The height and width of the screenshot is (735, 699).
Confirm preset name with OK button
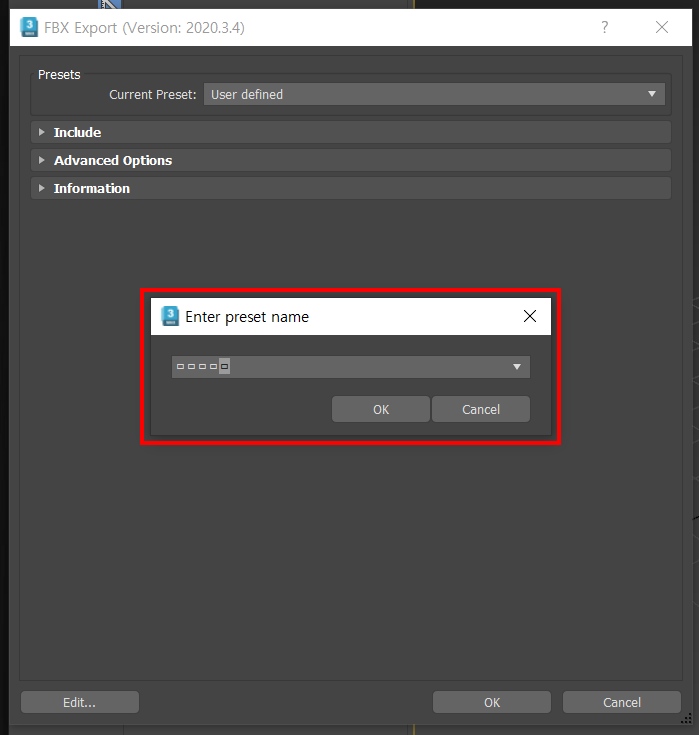[381, 409]
